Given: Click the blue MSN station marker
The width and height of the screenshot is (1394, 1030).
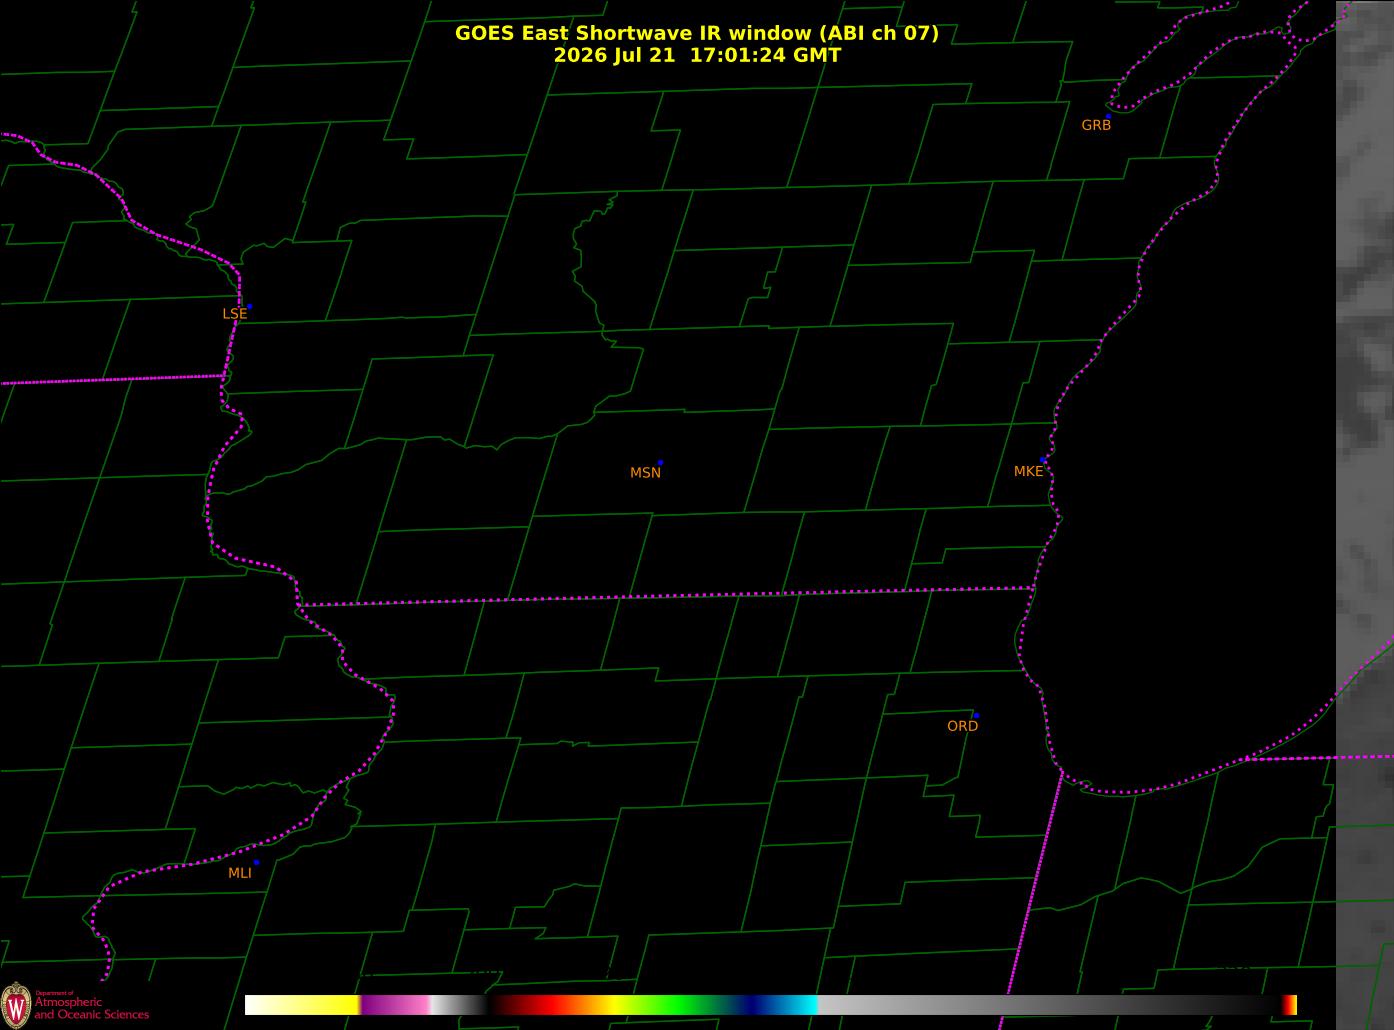Looking at the screenshot, I should [660, 463].
